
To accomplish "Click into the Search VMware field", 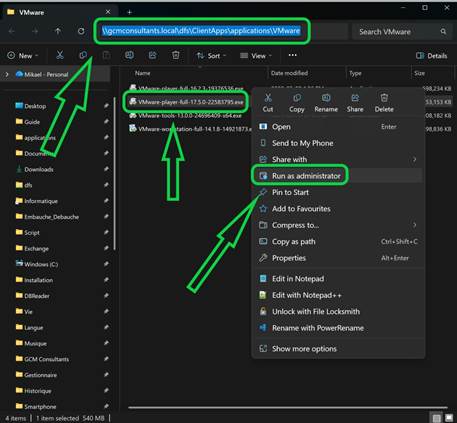I will pyautogui.click(x=396, y=32).
